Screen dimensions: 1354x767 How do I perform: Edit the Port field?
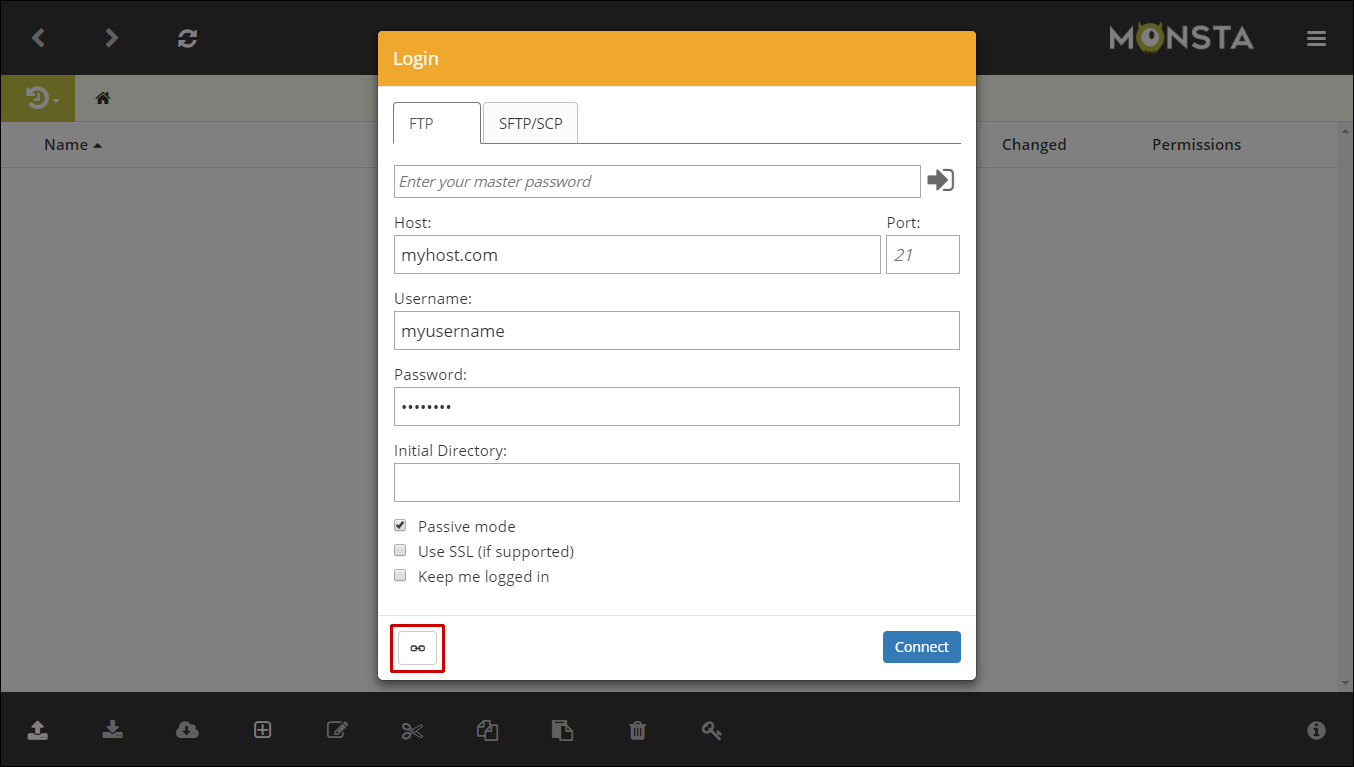[922, 254]
